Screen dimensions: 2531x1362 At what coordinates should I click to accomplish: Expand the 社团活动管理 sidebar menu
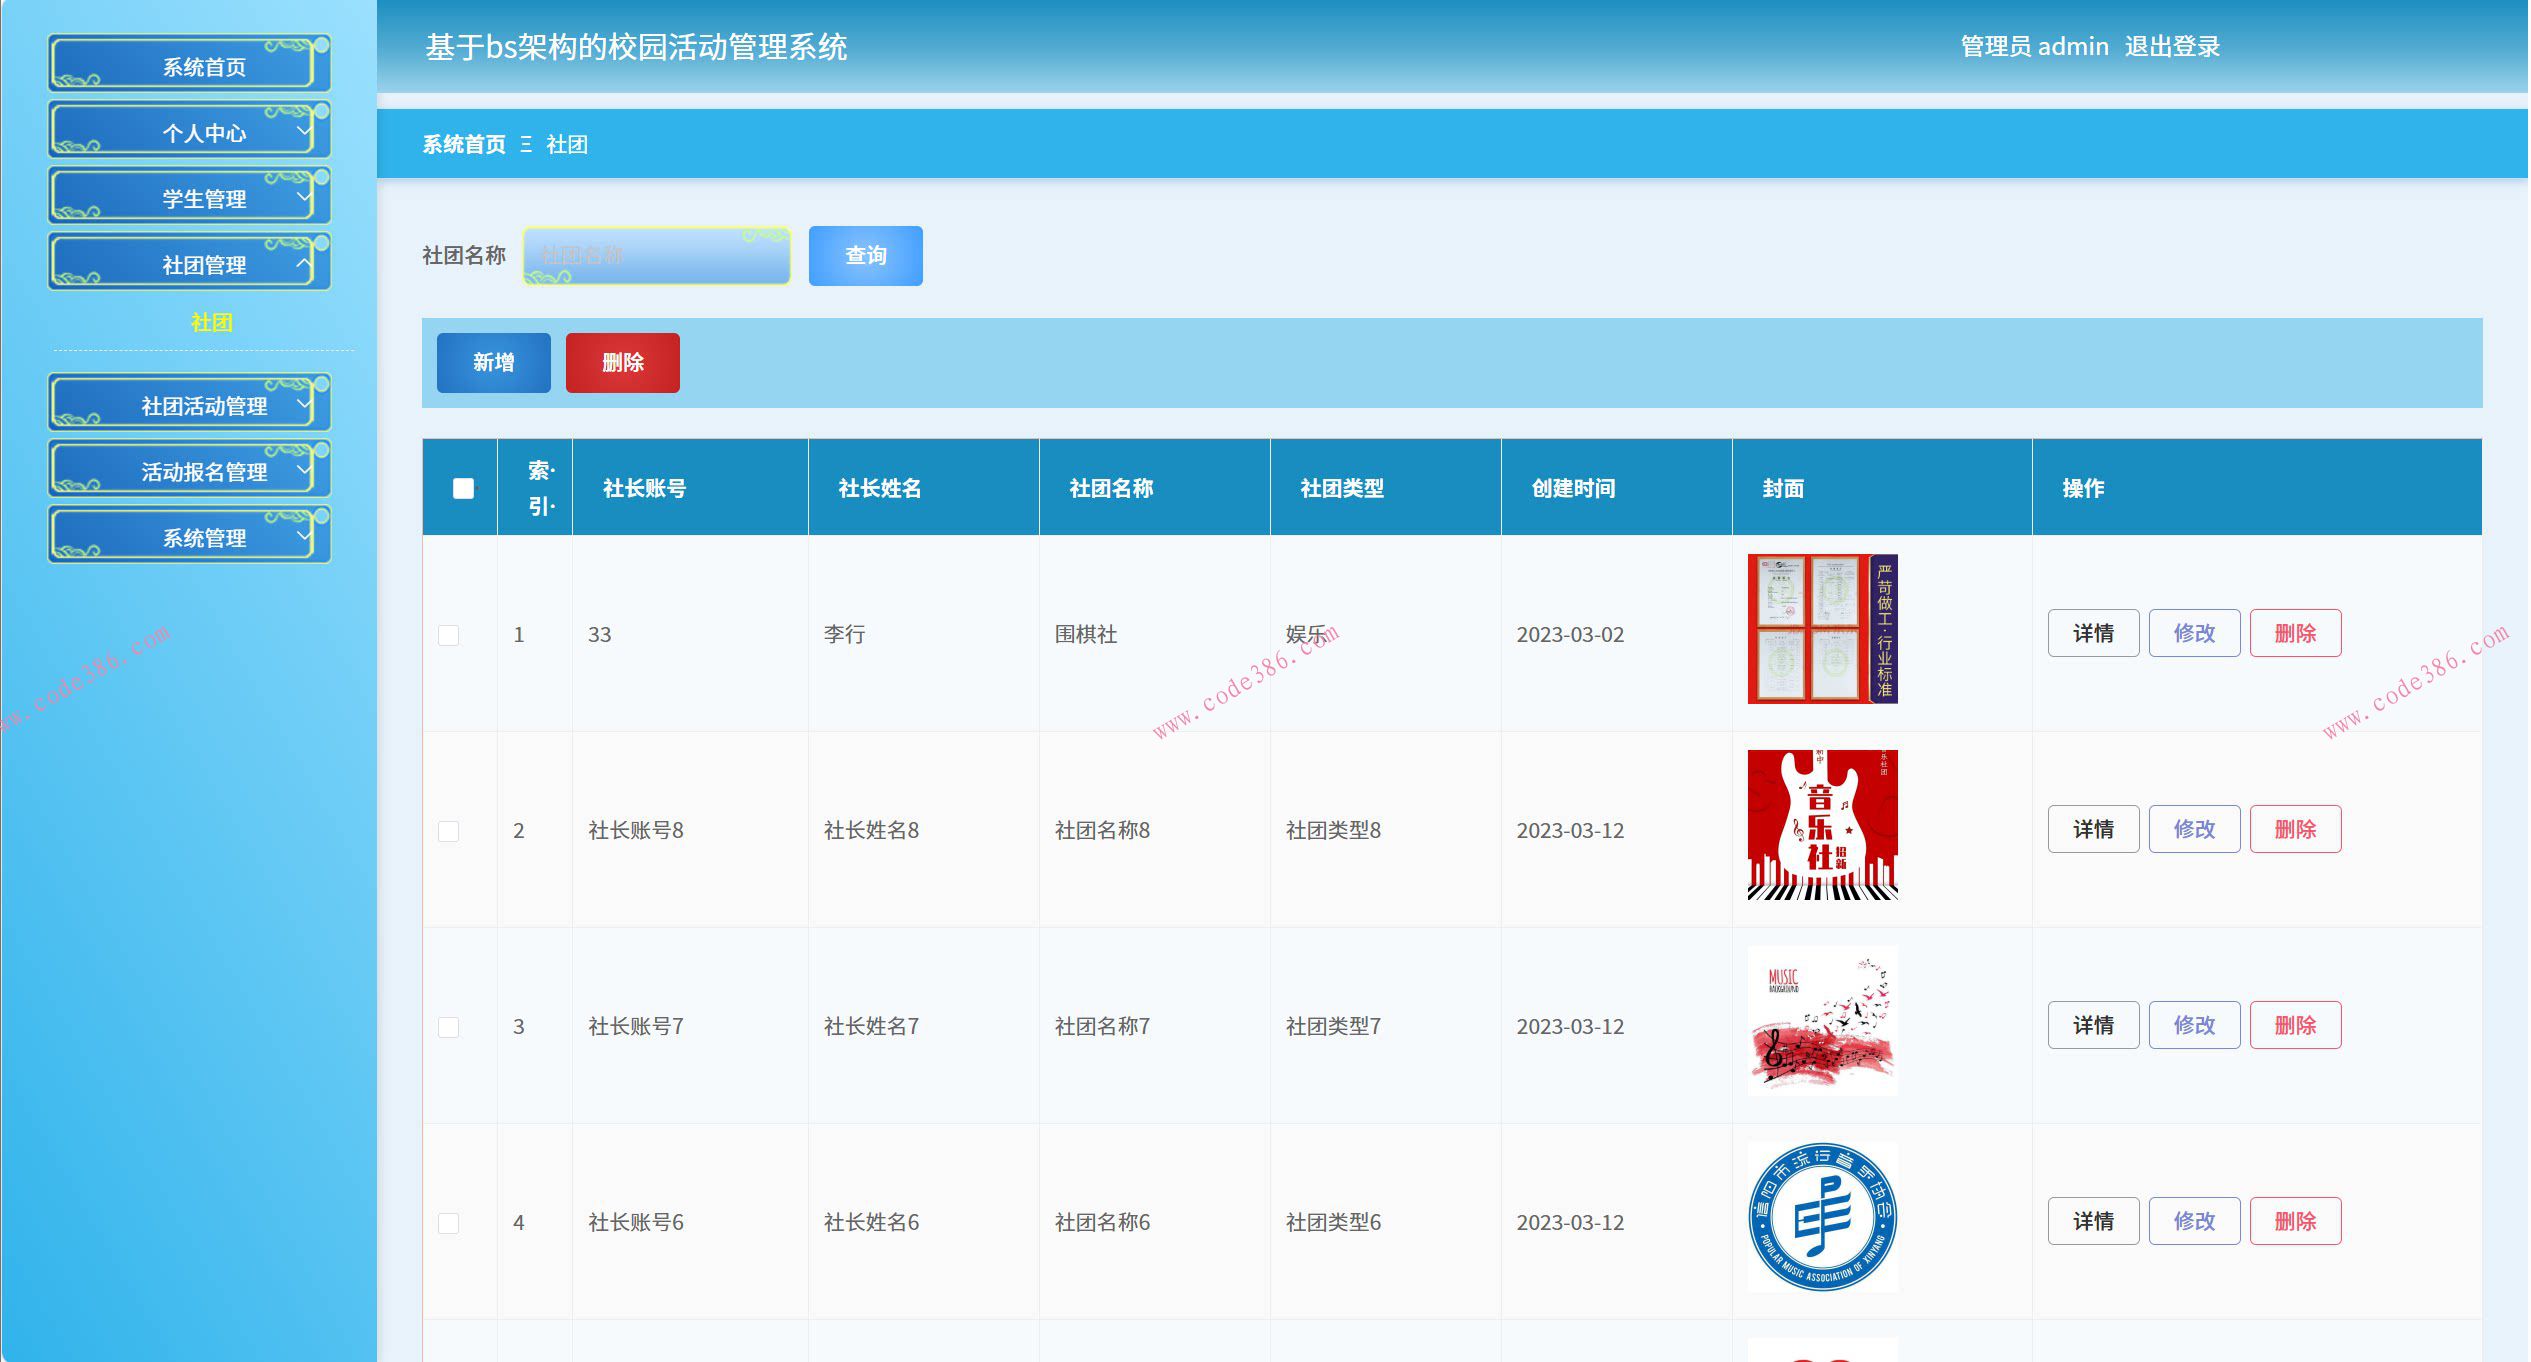tap(190, 404)
